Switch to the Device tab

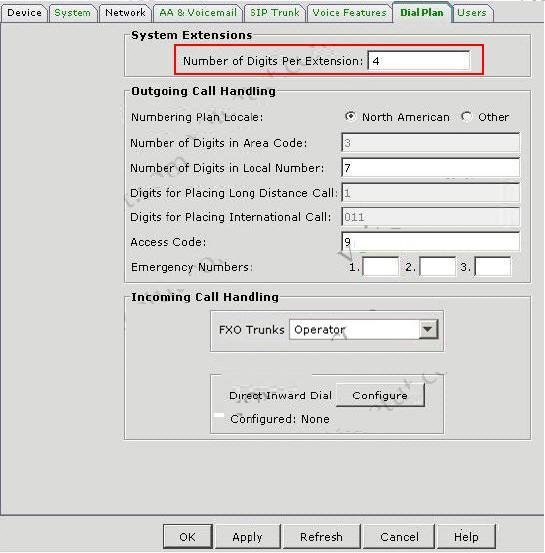[x=24, y=13]
